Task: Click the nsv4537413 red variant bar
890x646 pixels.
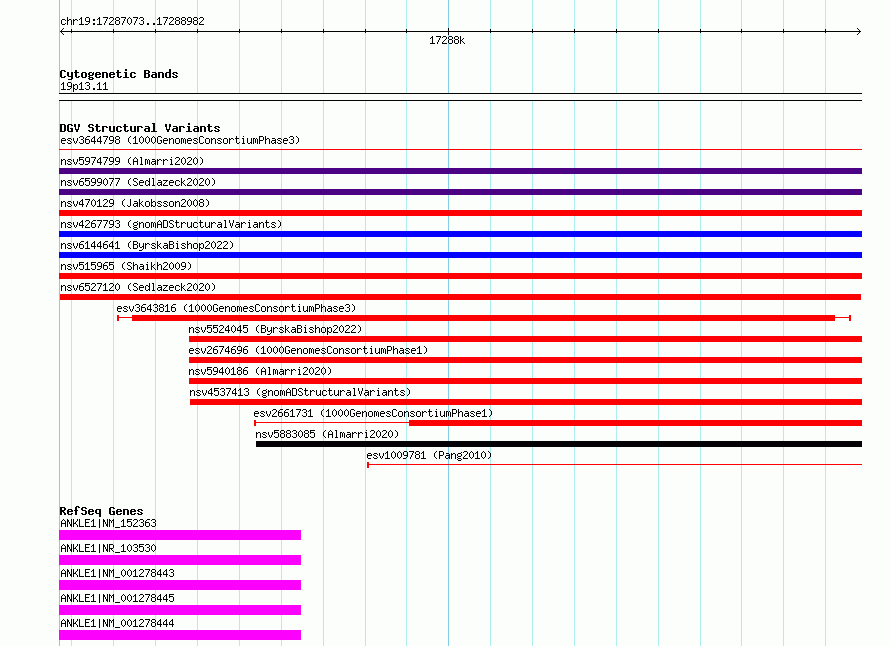Action: (526, 402)
